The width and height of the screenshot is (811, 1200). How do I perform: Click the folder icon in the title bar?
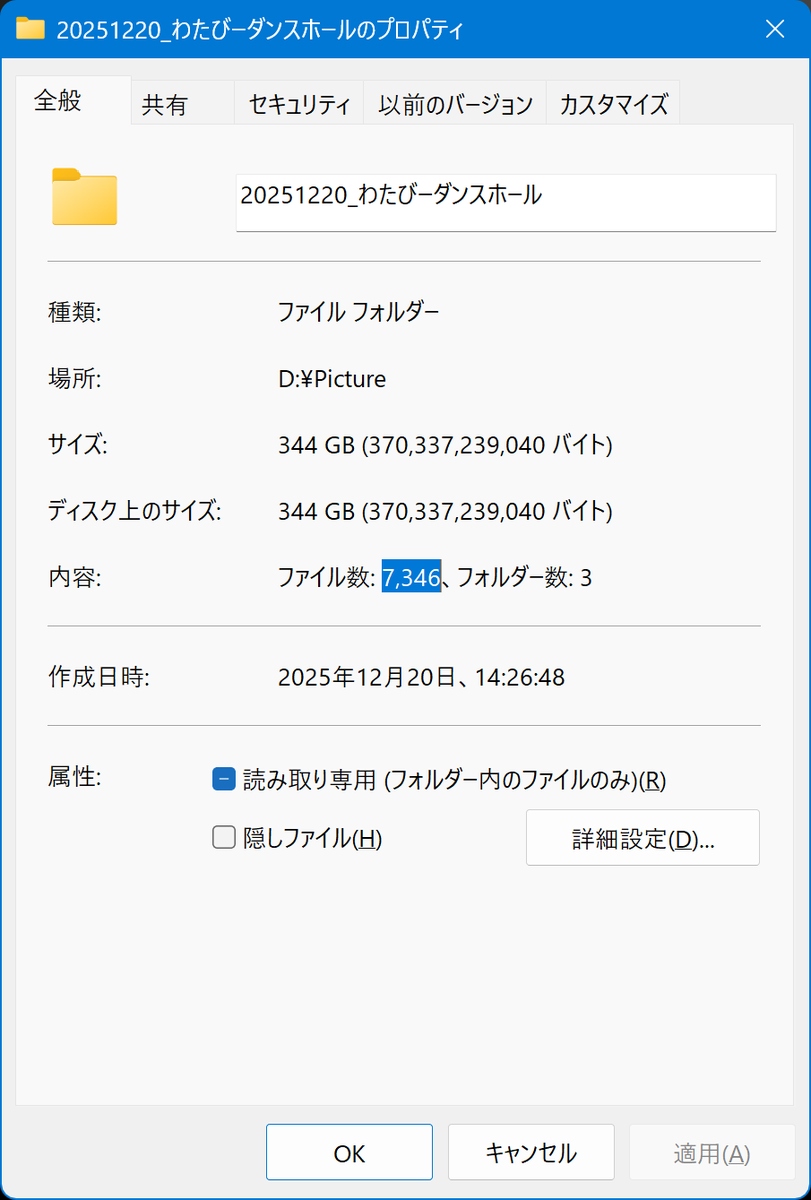pyautogui.click(x=31, y=29)
